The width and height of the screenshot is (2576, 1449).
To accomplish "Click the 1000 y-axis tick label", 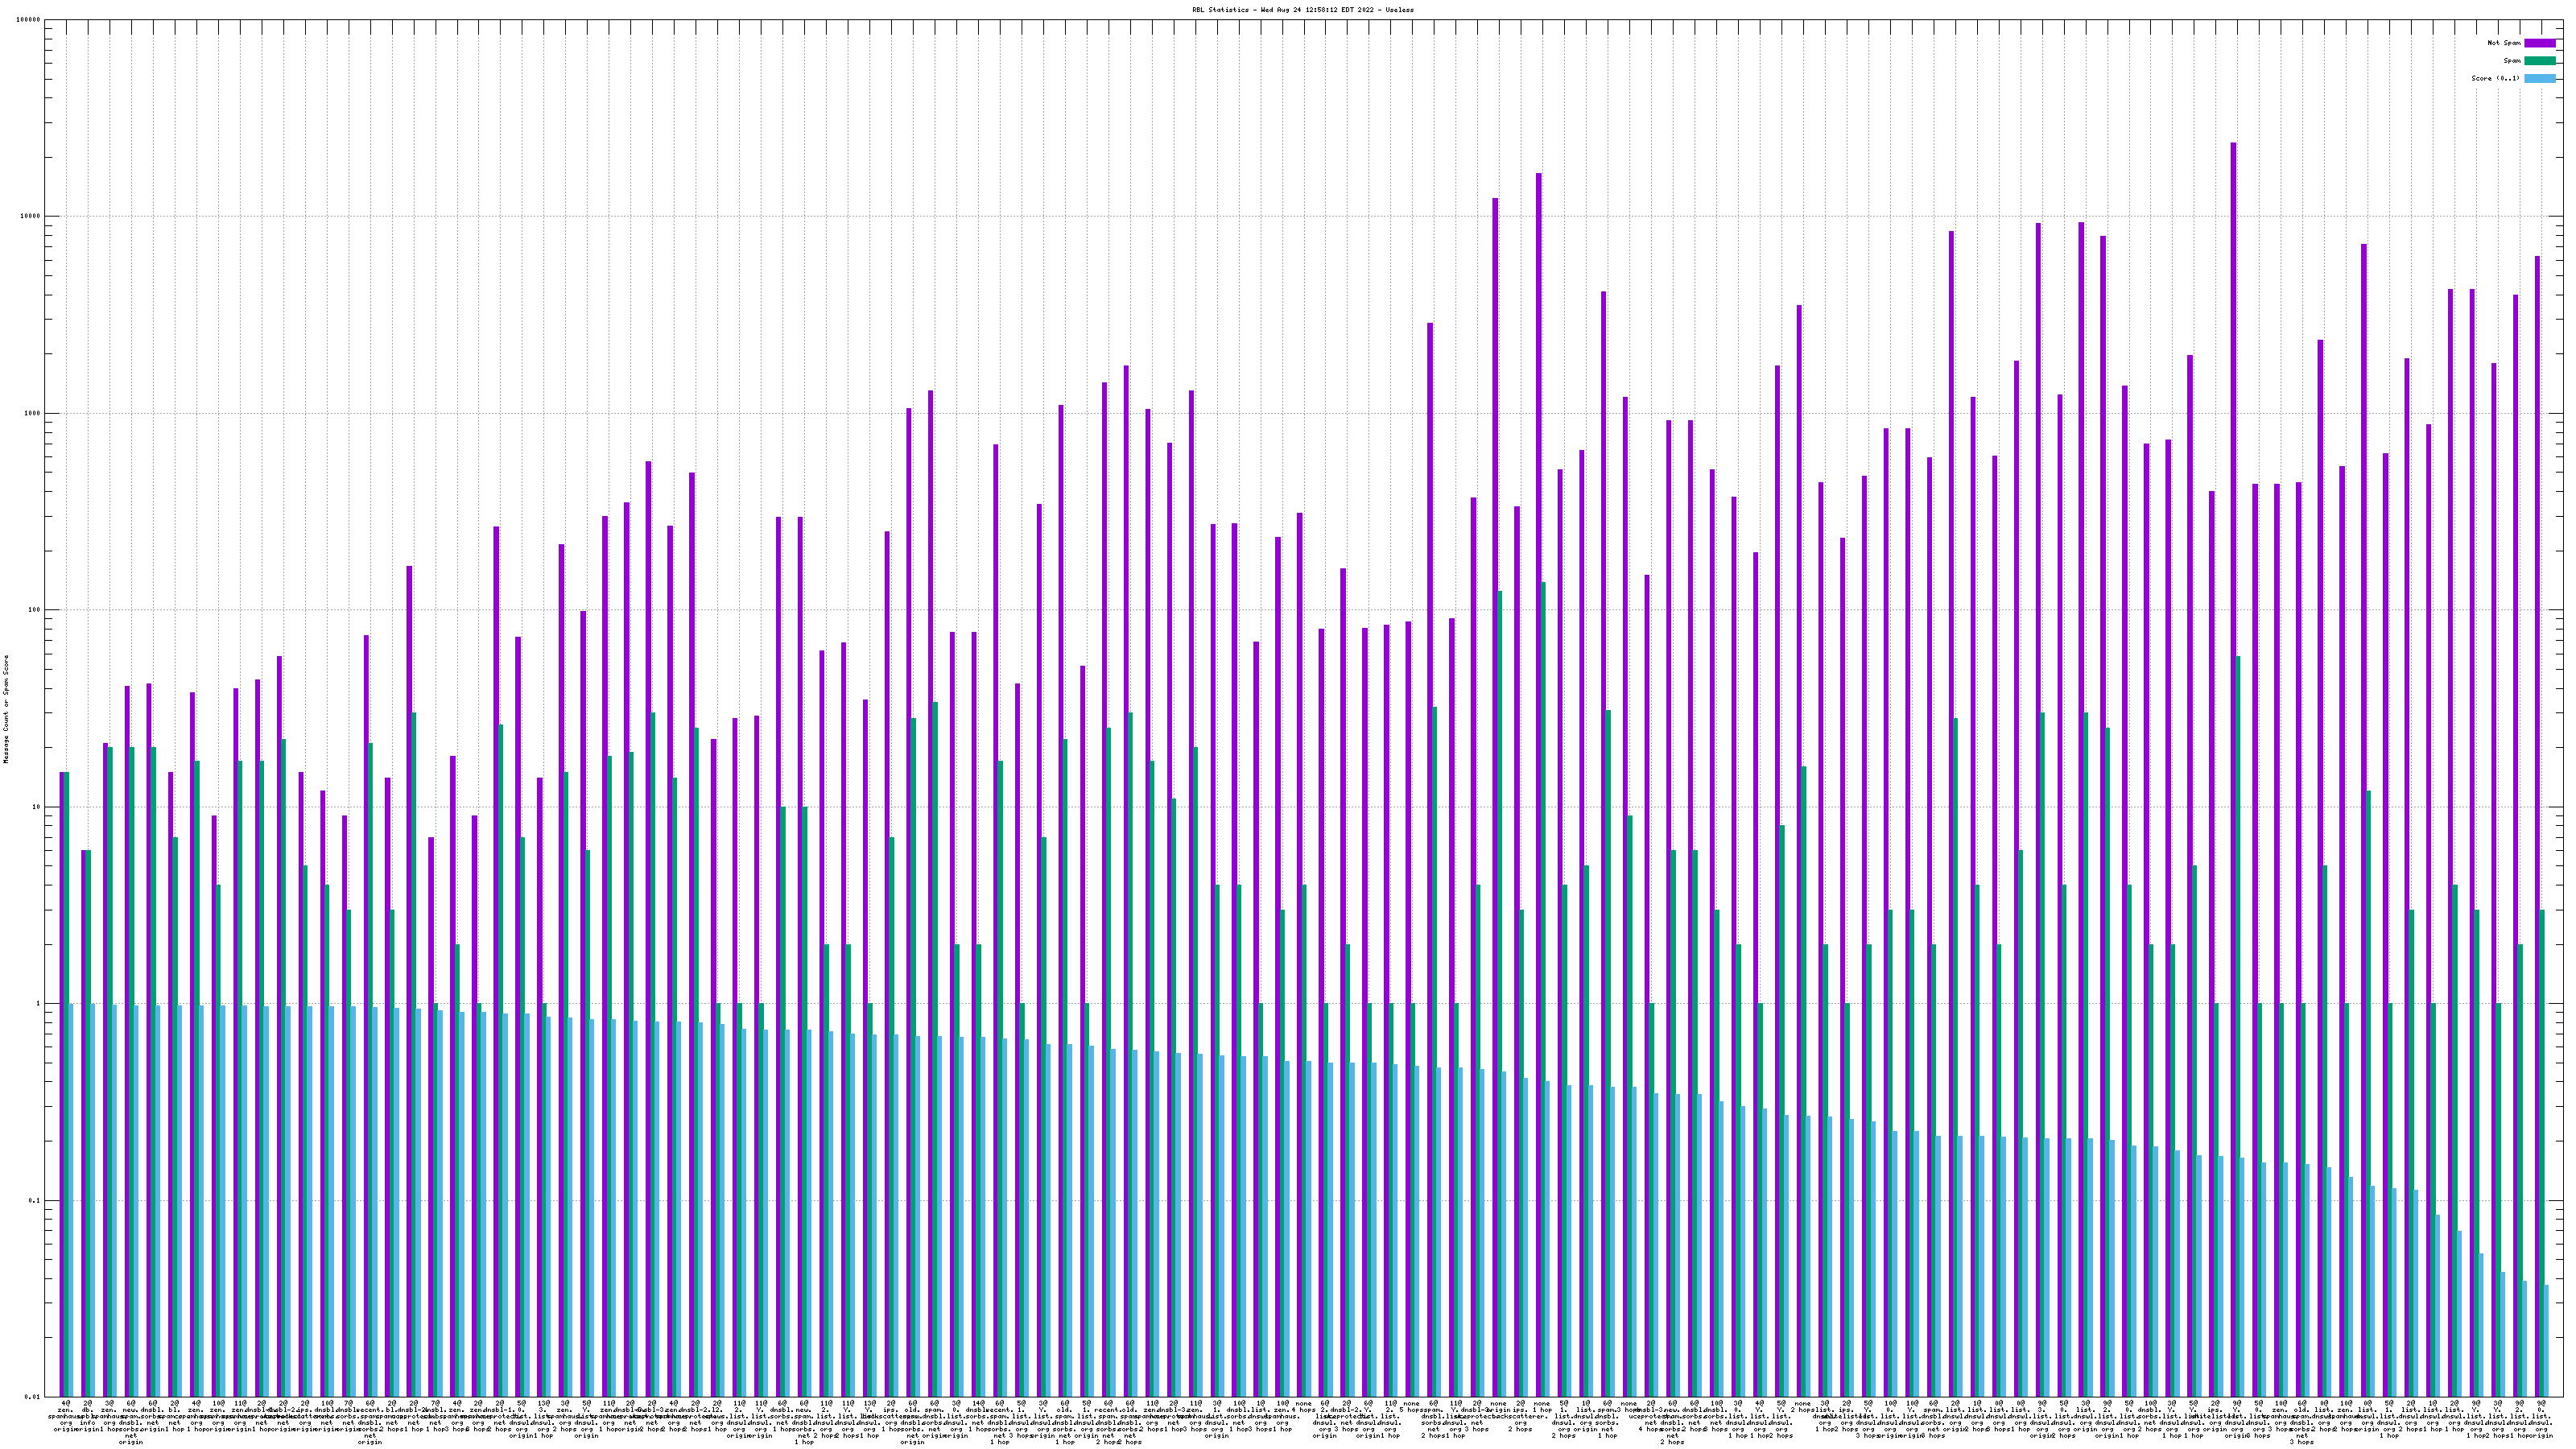I will click(x=33, y=414).
